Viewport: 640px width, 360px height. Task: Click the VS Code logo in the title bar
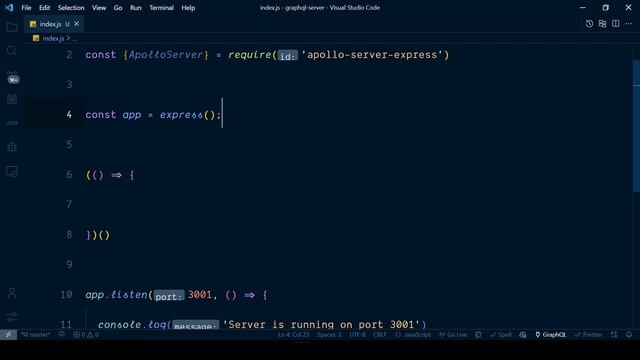tap(9, 7)
